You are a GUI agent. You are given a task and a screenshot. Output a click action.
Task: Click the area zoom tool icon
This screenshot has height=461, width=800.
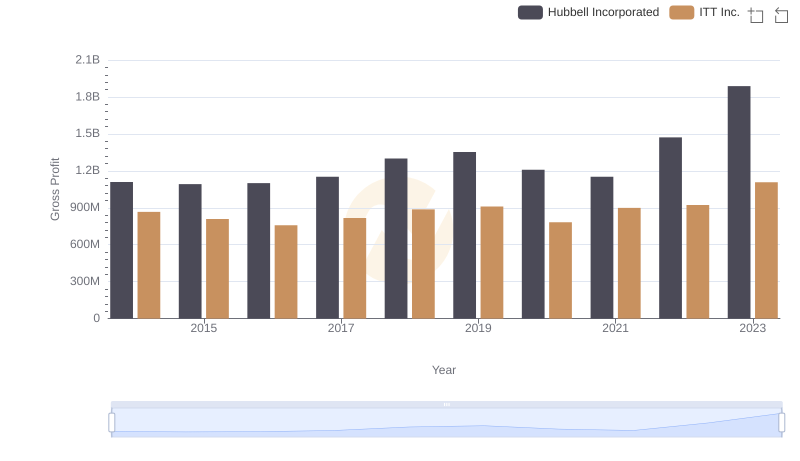click(x=756, y=15)
